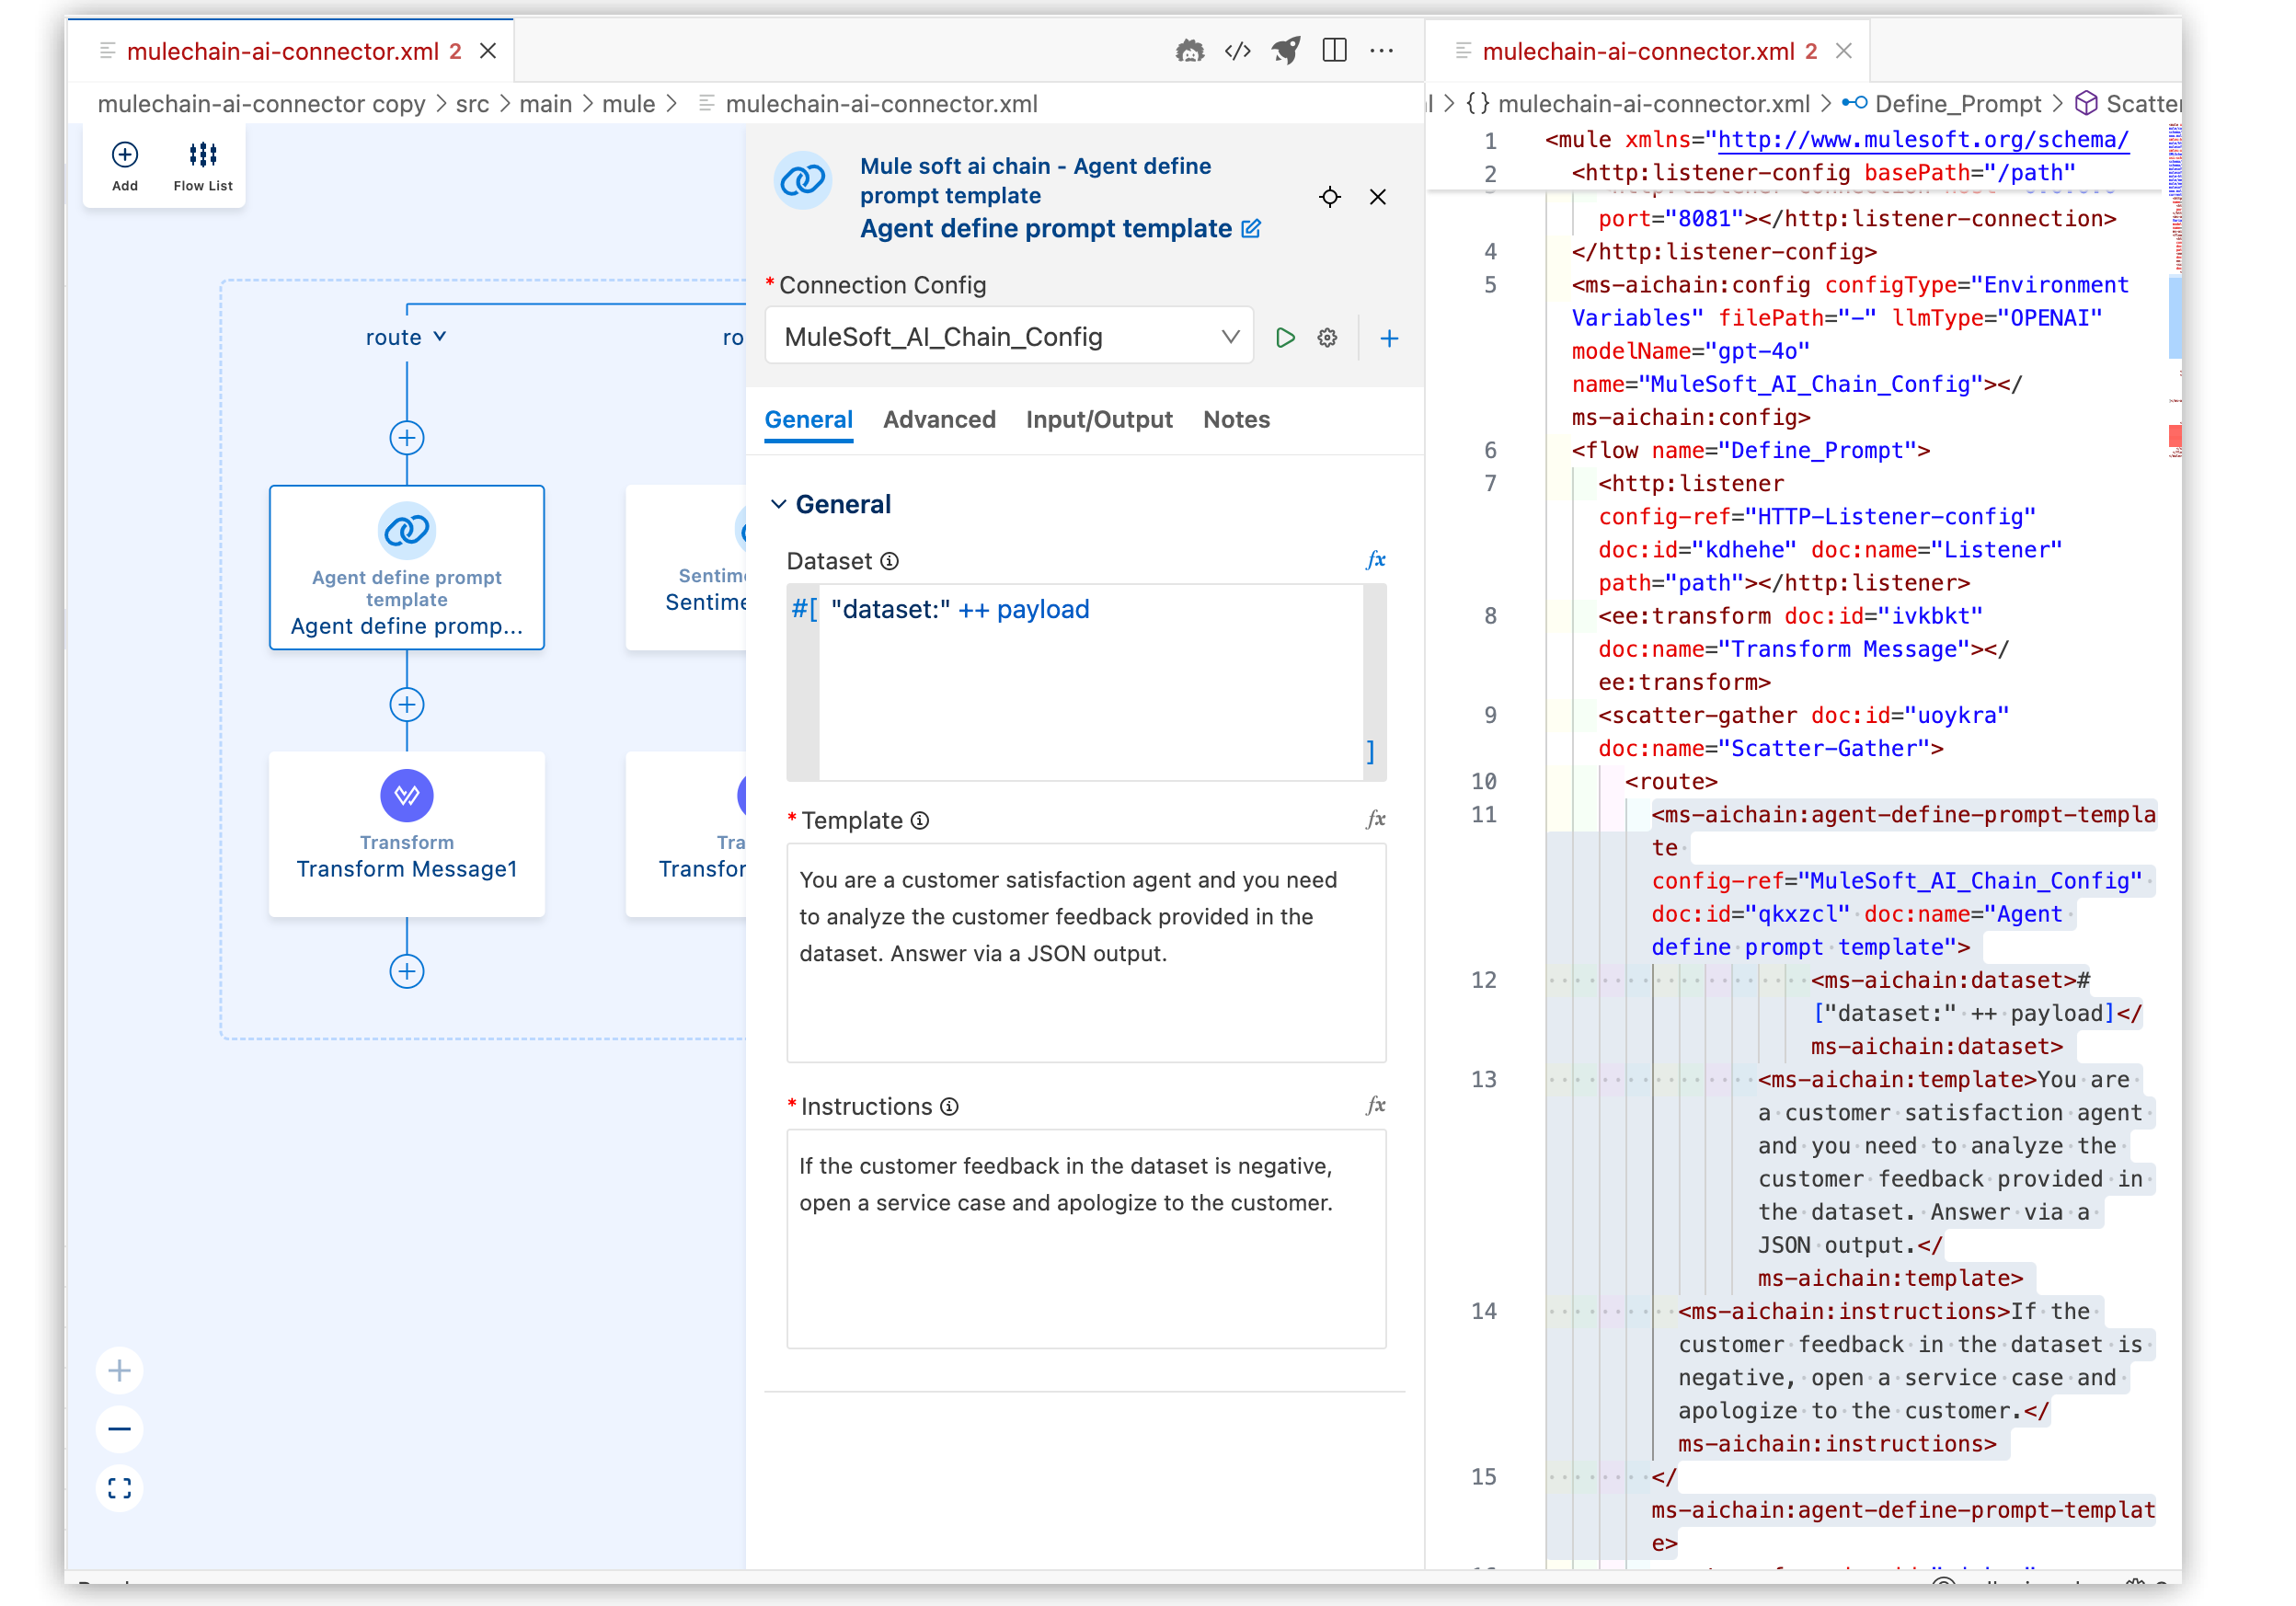The height and width of the screenshot is (1606, 2296).
Task: Collapse the General section in the properties panel
Action: pos(780,503)
